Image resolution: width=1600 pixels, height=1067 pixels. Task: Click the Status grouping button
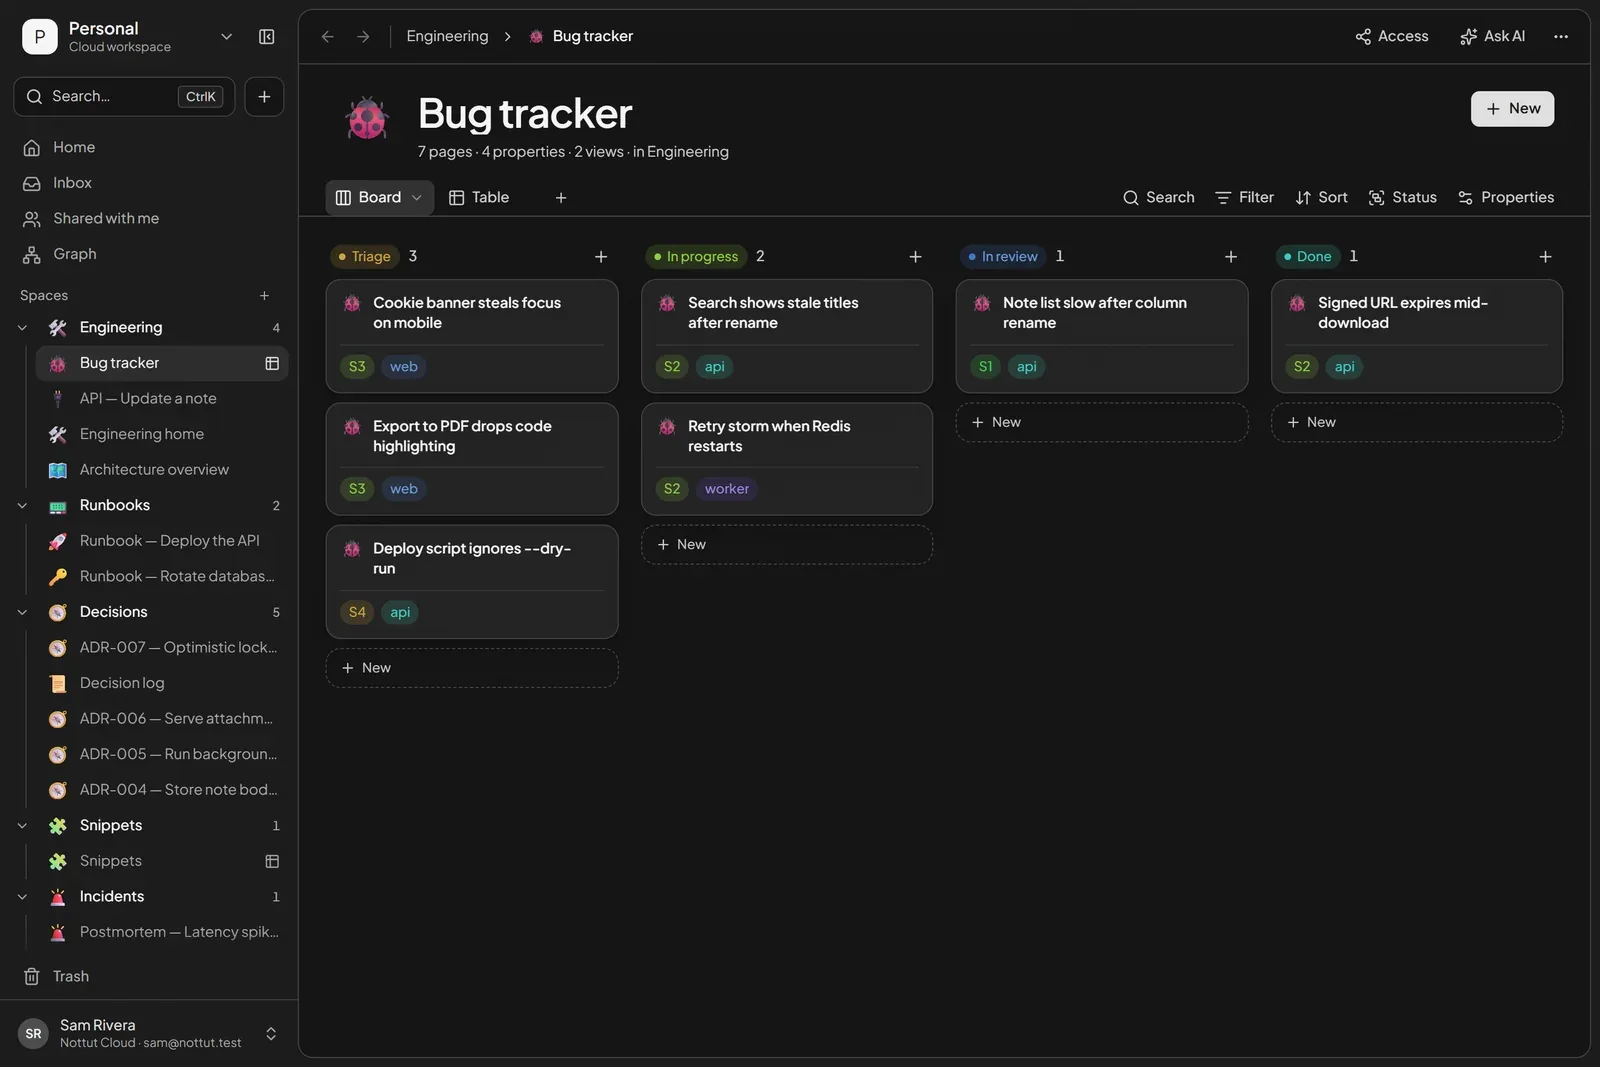point(1402,198)
